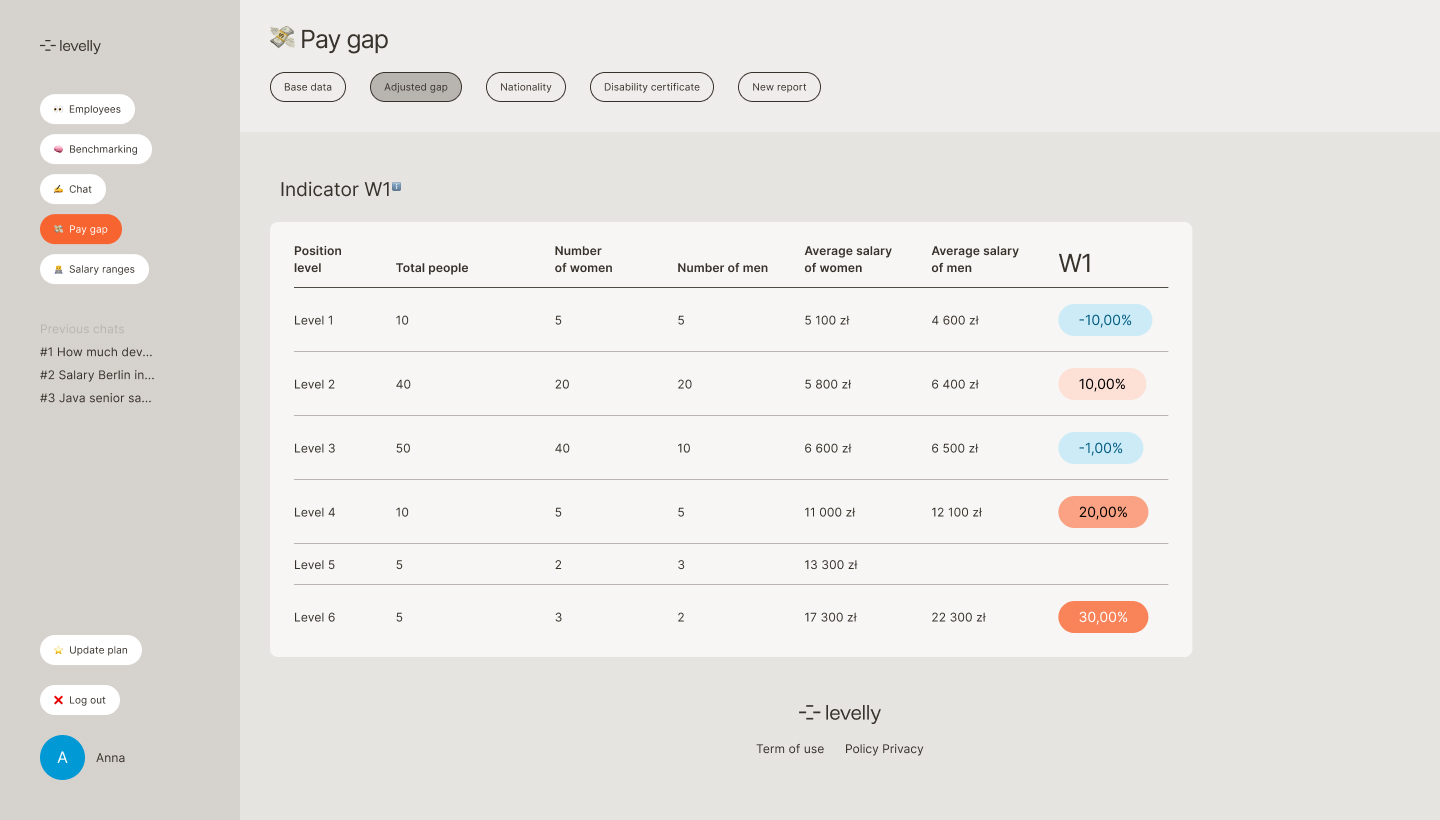Click the 30,00% badge for Level 6
This screenshot has height=820, width=1440.
click(x=1103, y=617)
